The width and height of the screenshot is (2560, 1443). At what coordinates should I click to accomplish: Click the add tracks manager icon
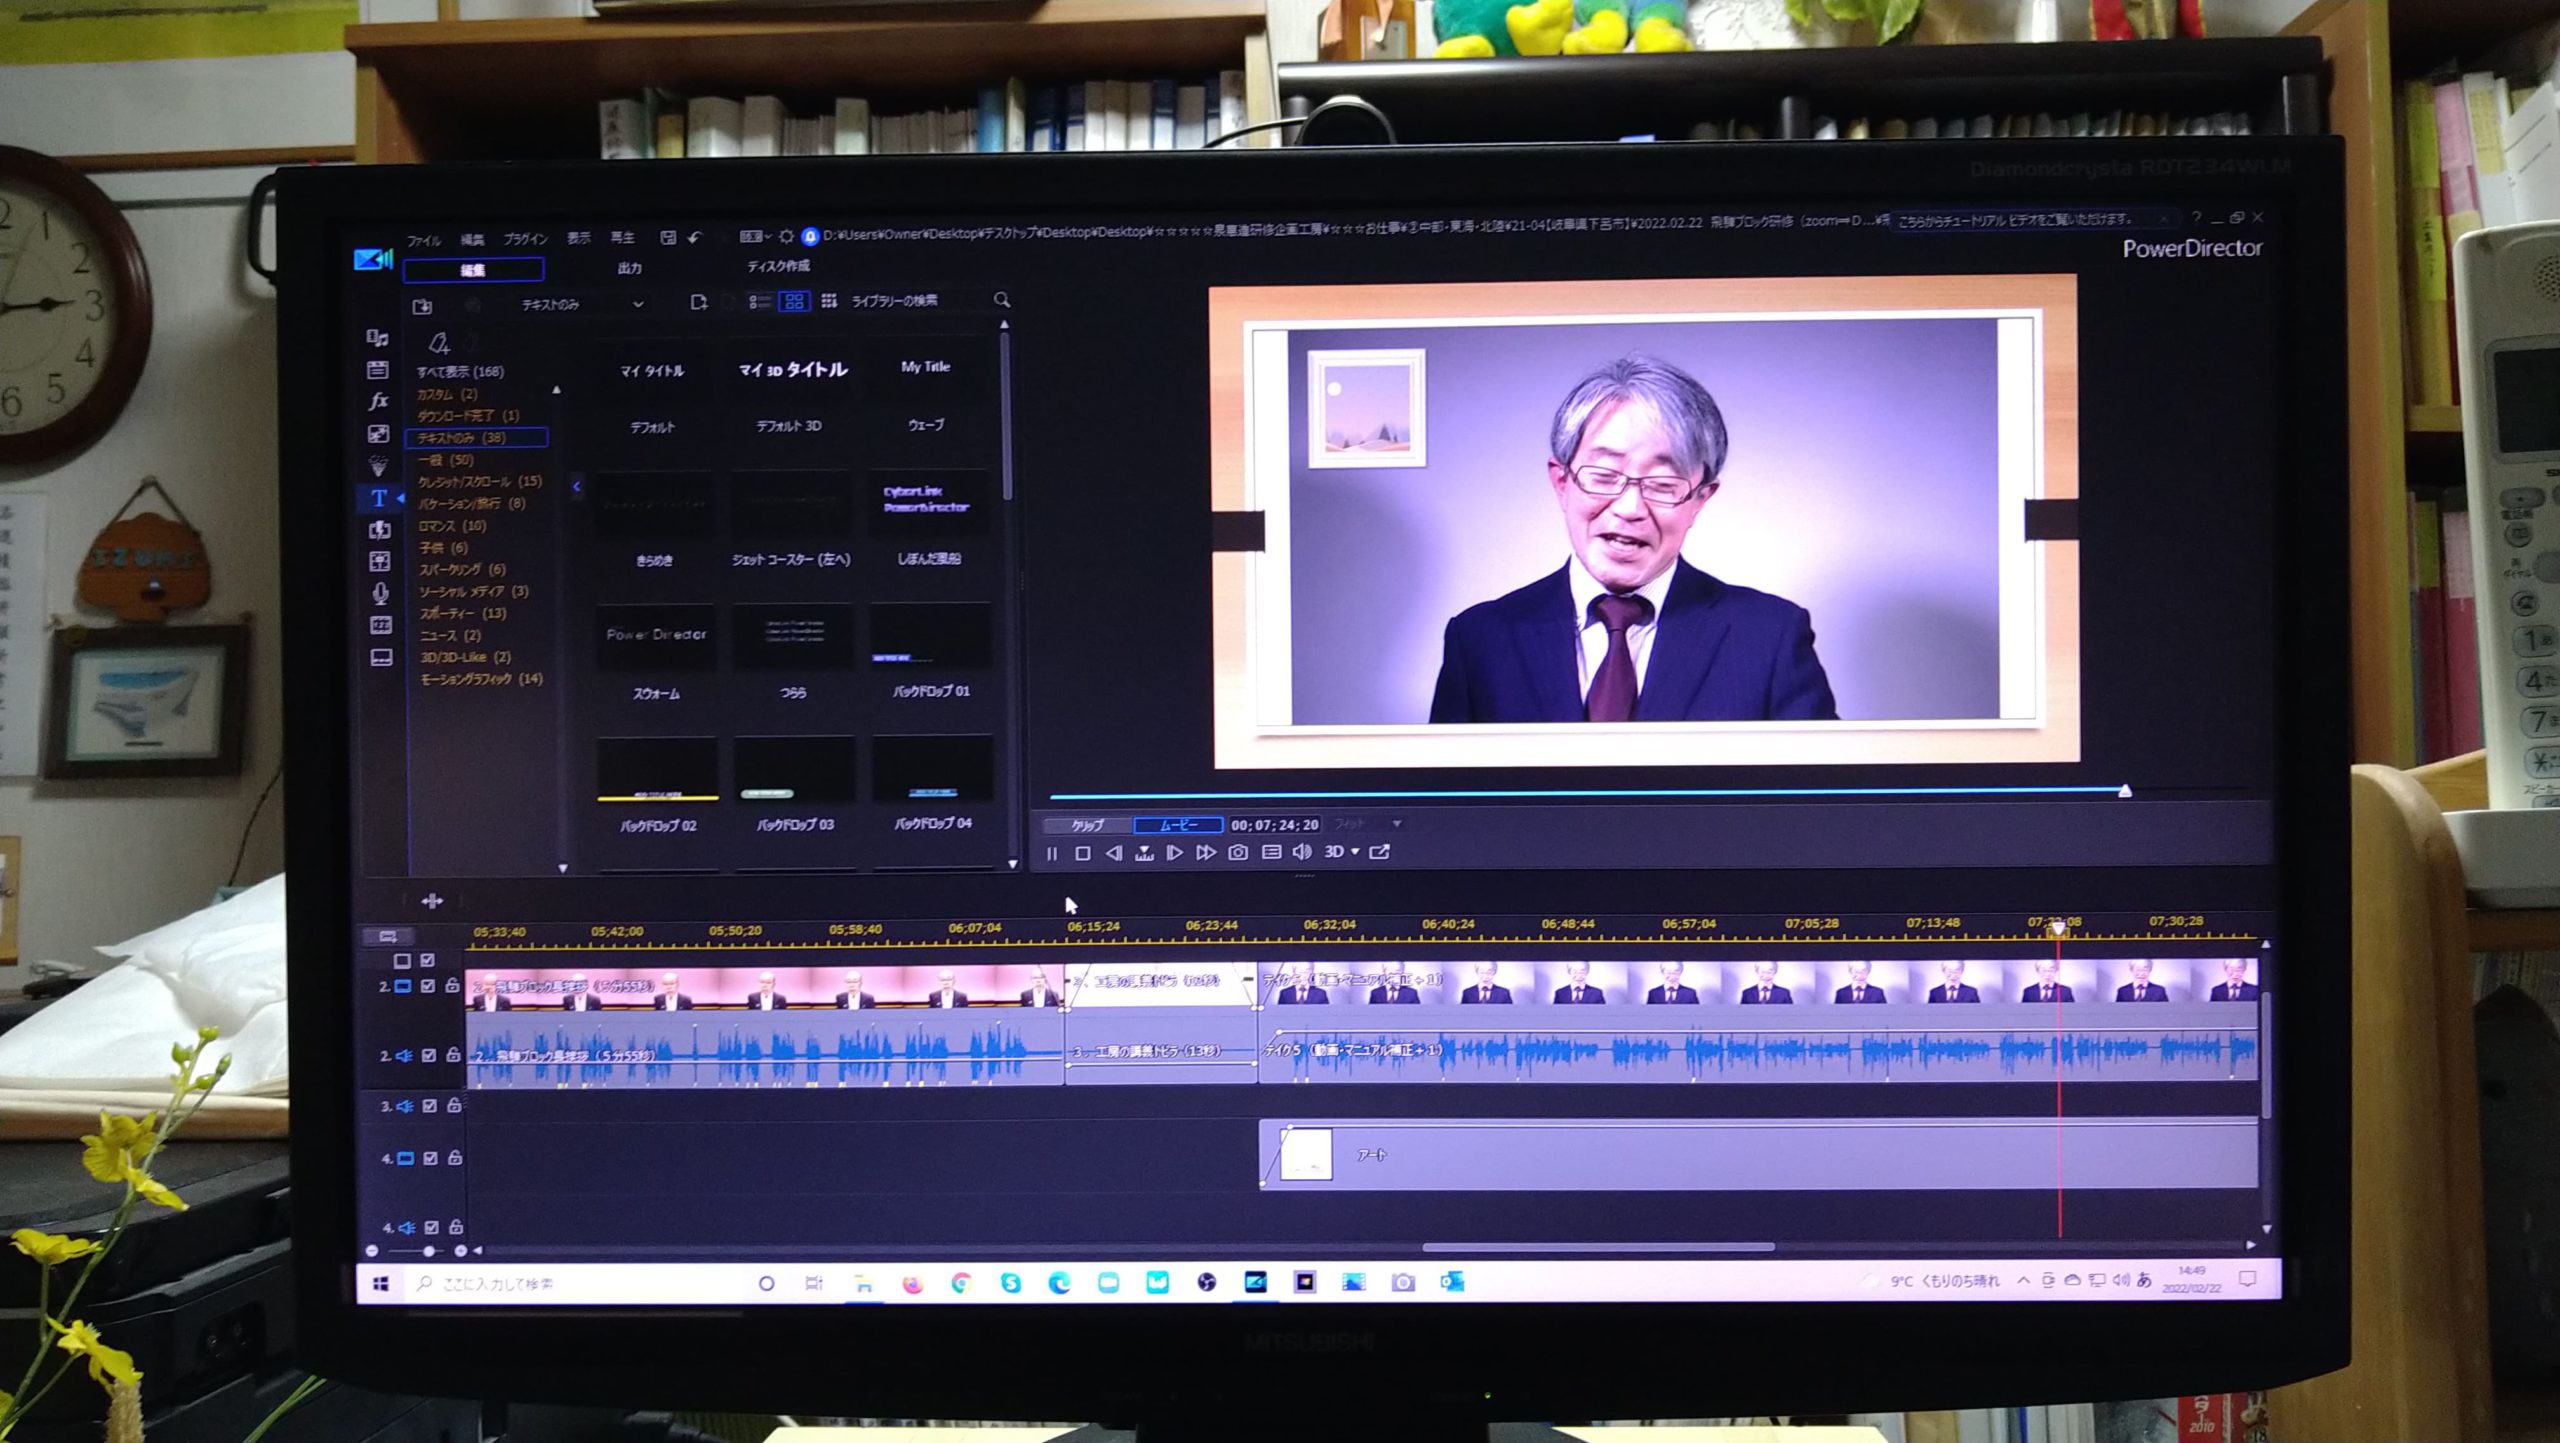388,936
